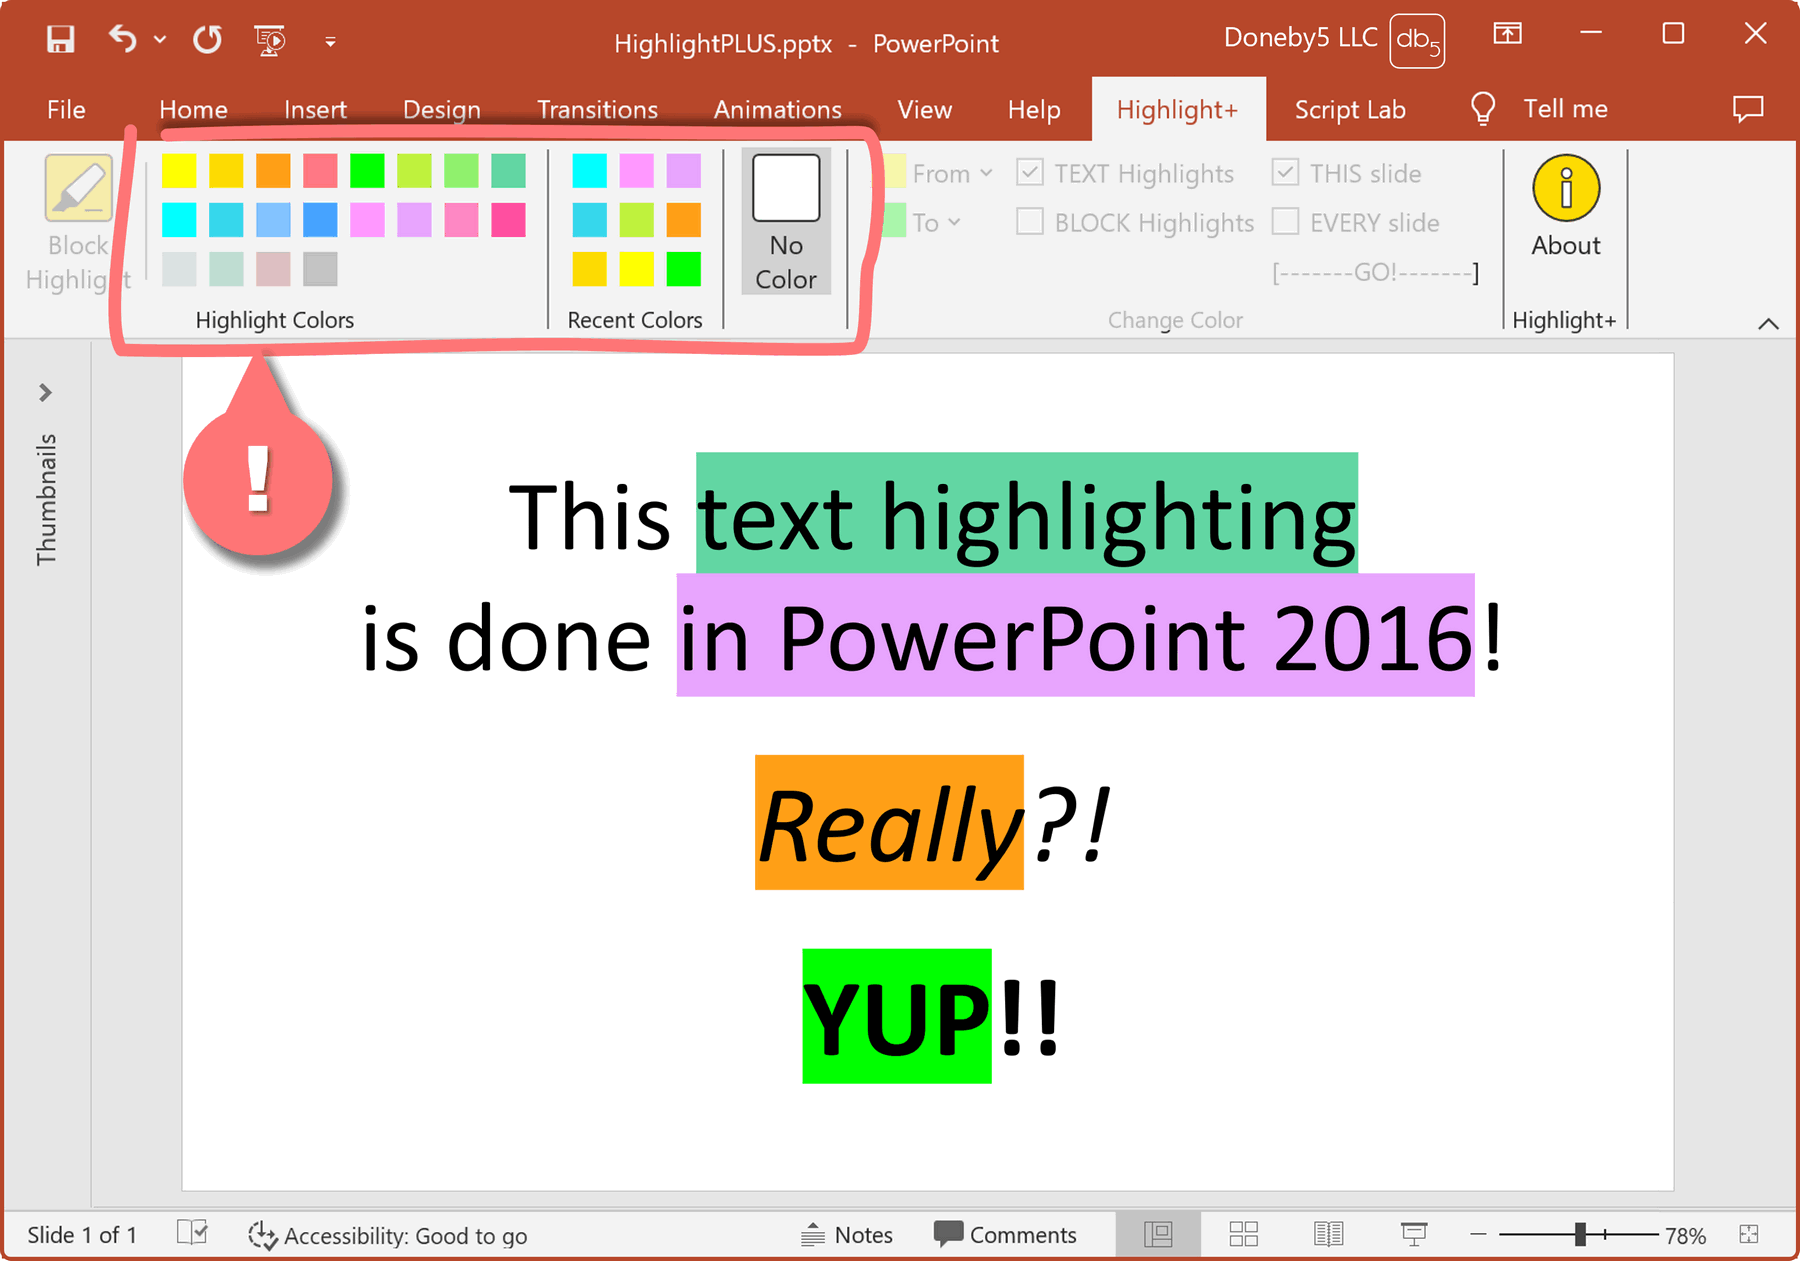Click the purple highlighted 'in PowerPoint 2016' text
Screen dimensions: 1800x1261
click(x=1075, y=635)
